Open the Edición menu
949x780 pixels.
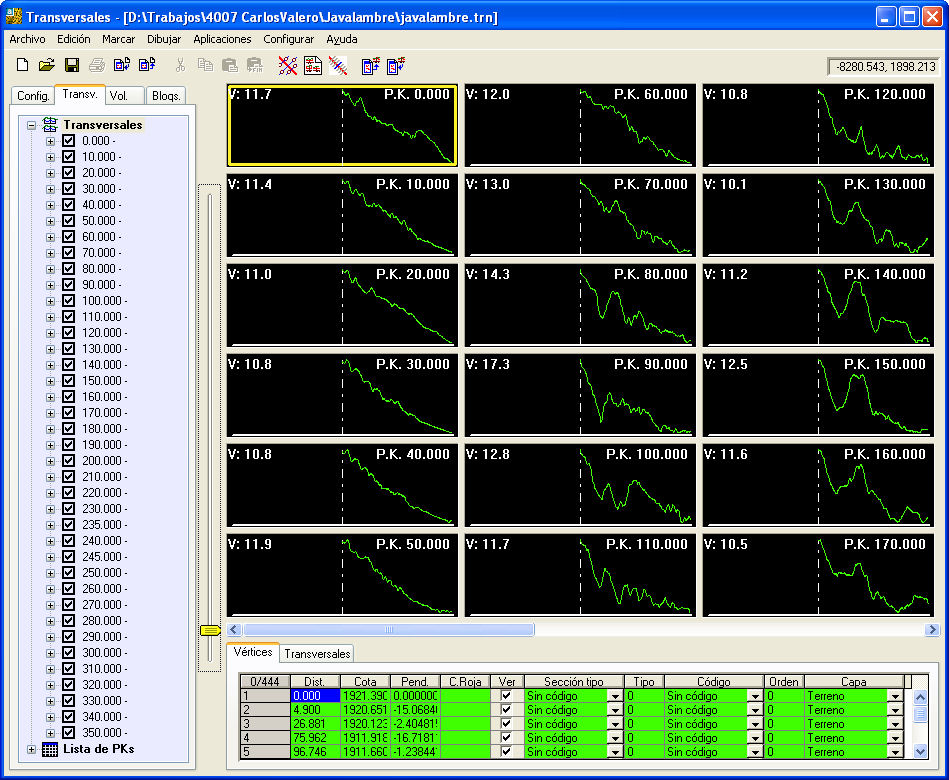[74, 39]
